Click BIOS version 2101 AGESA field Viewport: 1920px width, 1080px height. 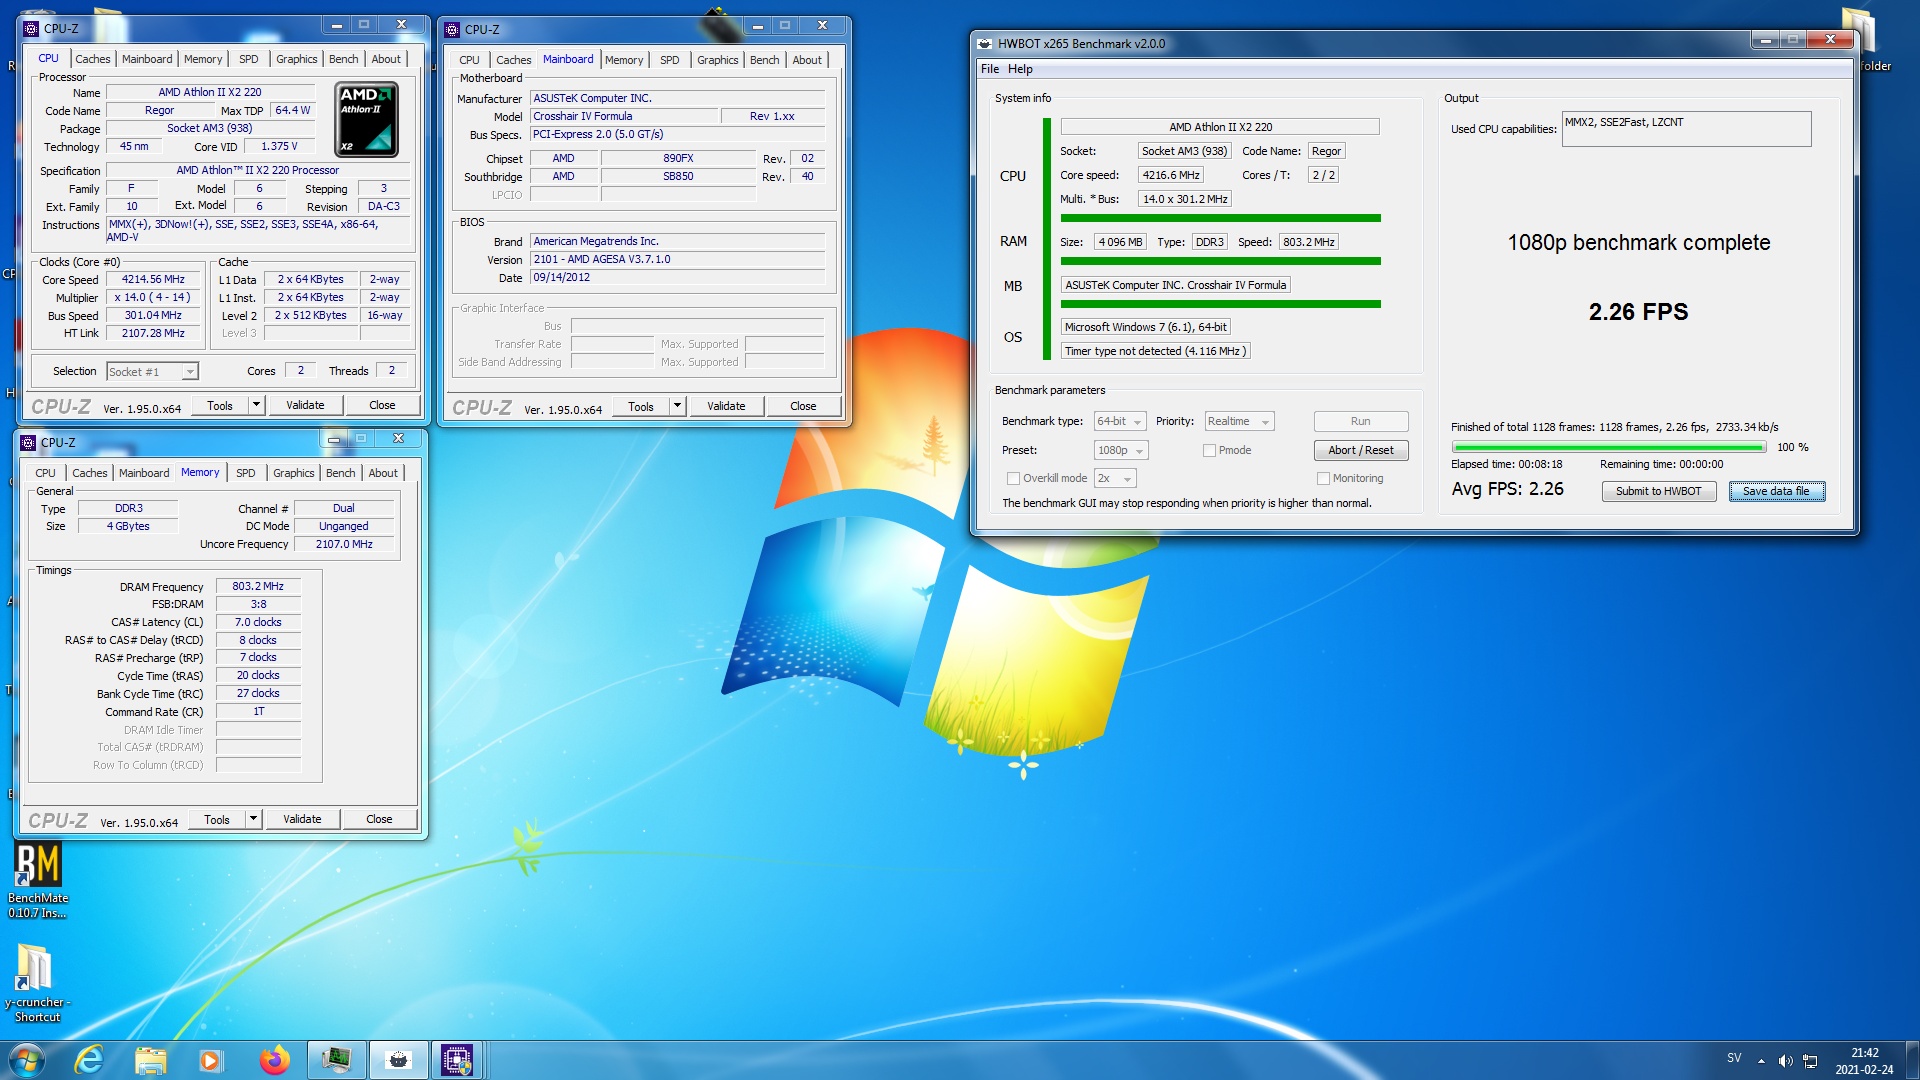click(x=677, y=259)
